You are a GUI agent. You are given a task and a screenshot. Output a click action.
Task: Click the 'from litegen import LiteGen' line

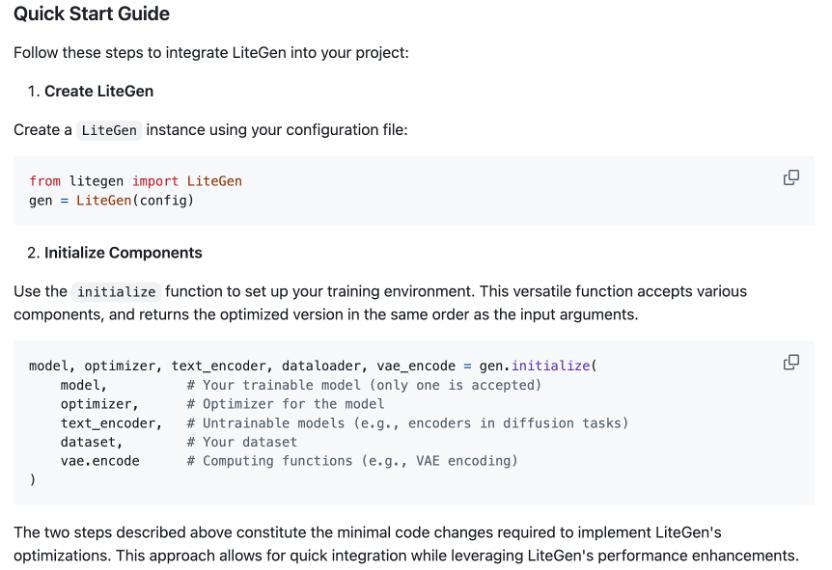click(x=135, y=181)
